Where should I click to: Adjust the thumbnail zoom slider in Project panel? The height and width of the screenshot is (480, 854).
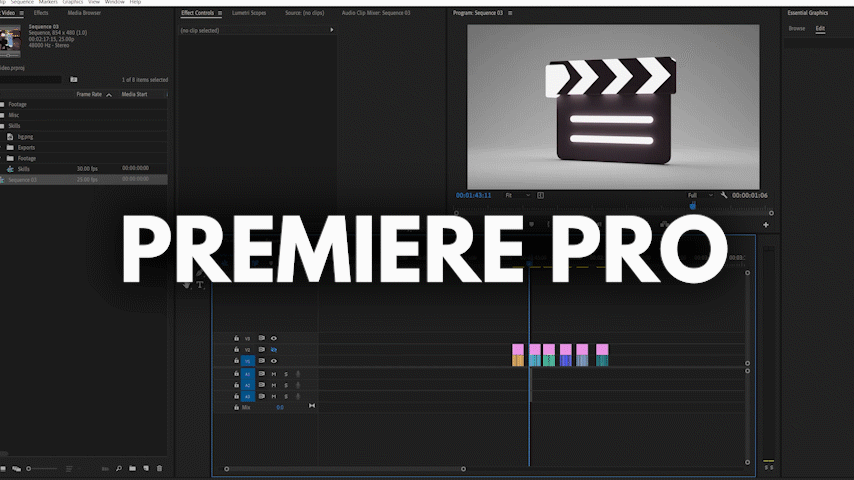(42, 469)
